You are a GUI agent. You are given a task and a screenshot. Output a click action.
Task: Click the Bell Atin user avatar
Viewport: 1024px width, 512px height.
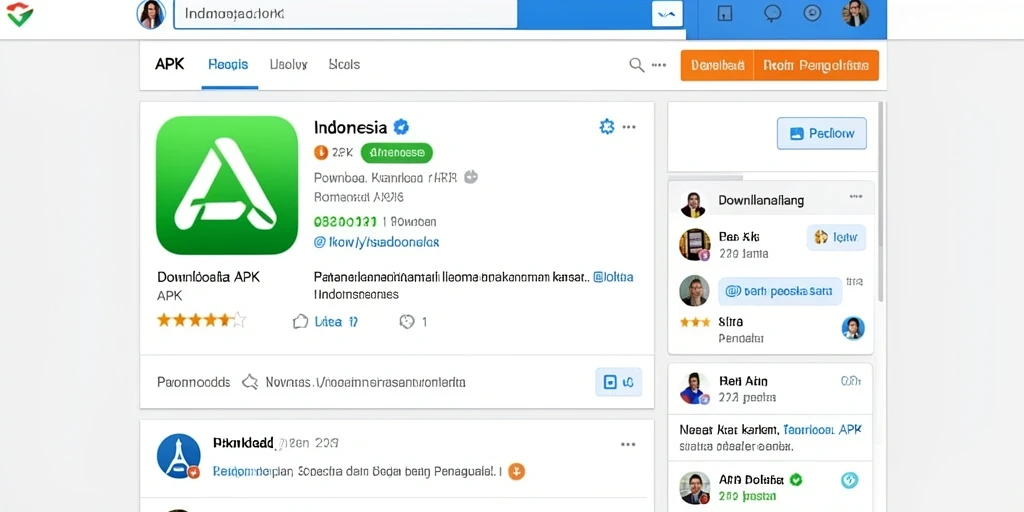click(x=694, y=389)
